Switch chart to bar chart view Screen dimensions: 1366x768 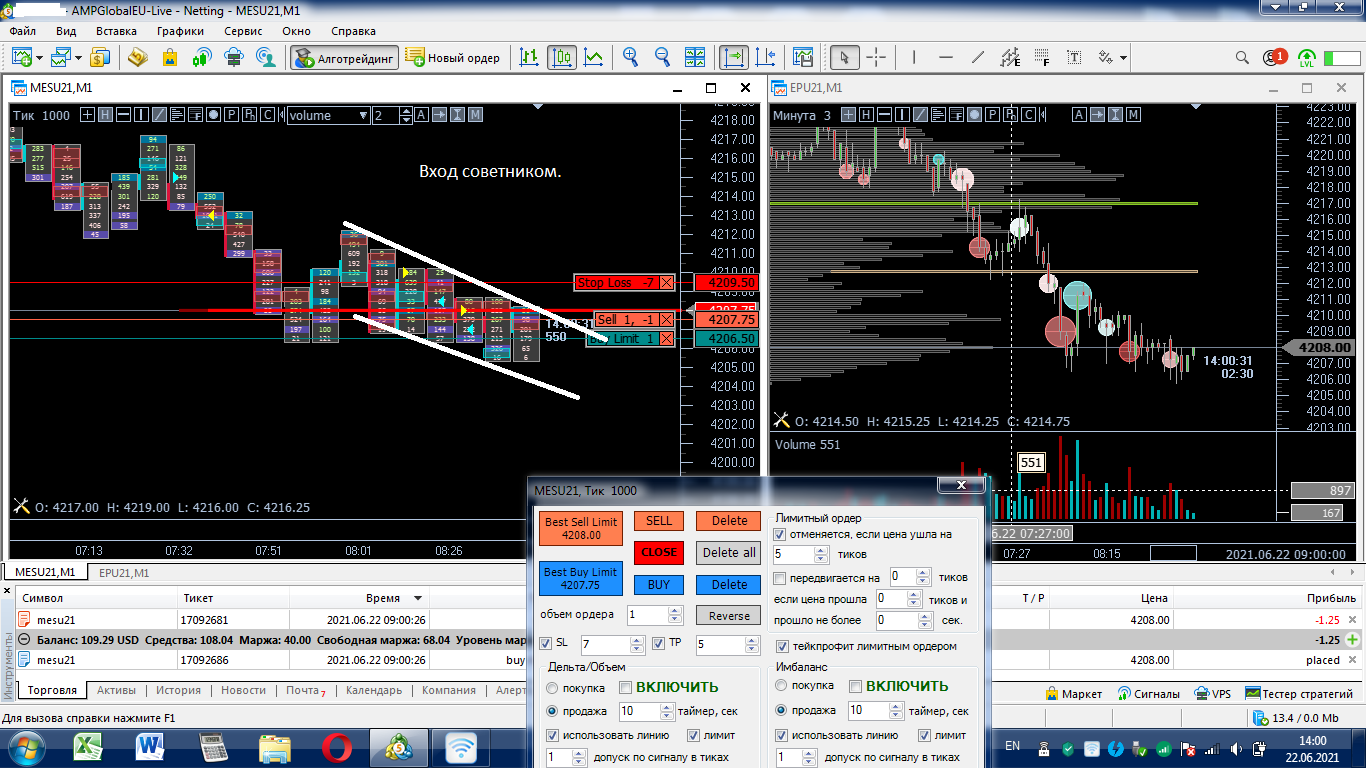tap(530, 58)
